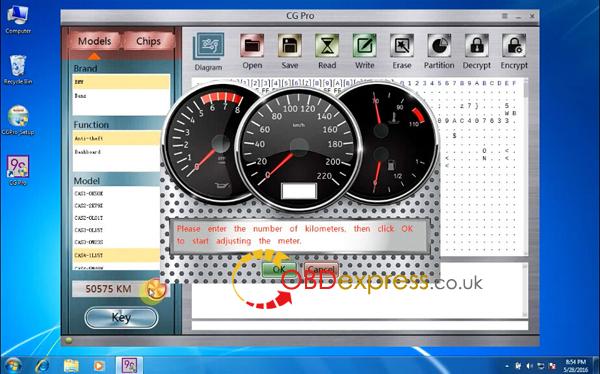Image resolution: width=600 pixels, height=374 pixels.
Task: Select the BMW brand row
Action: [121, 82]
